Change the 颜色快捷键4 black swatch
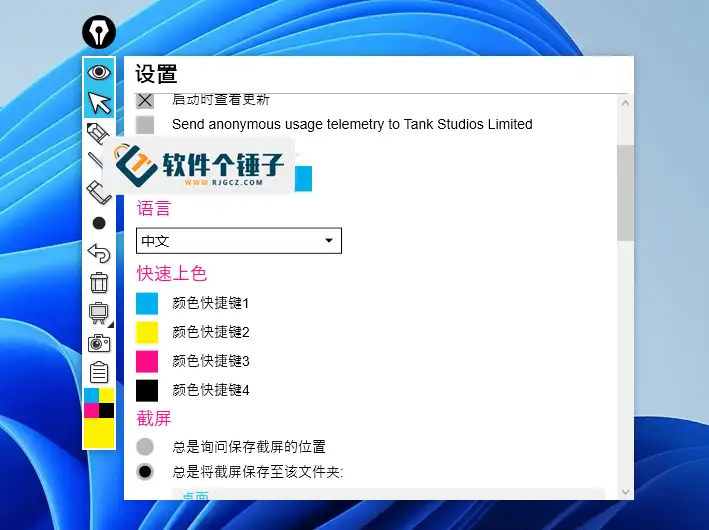The image size is (709, 530). click(147, 390)
